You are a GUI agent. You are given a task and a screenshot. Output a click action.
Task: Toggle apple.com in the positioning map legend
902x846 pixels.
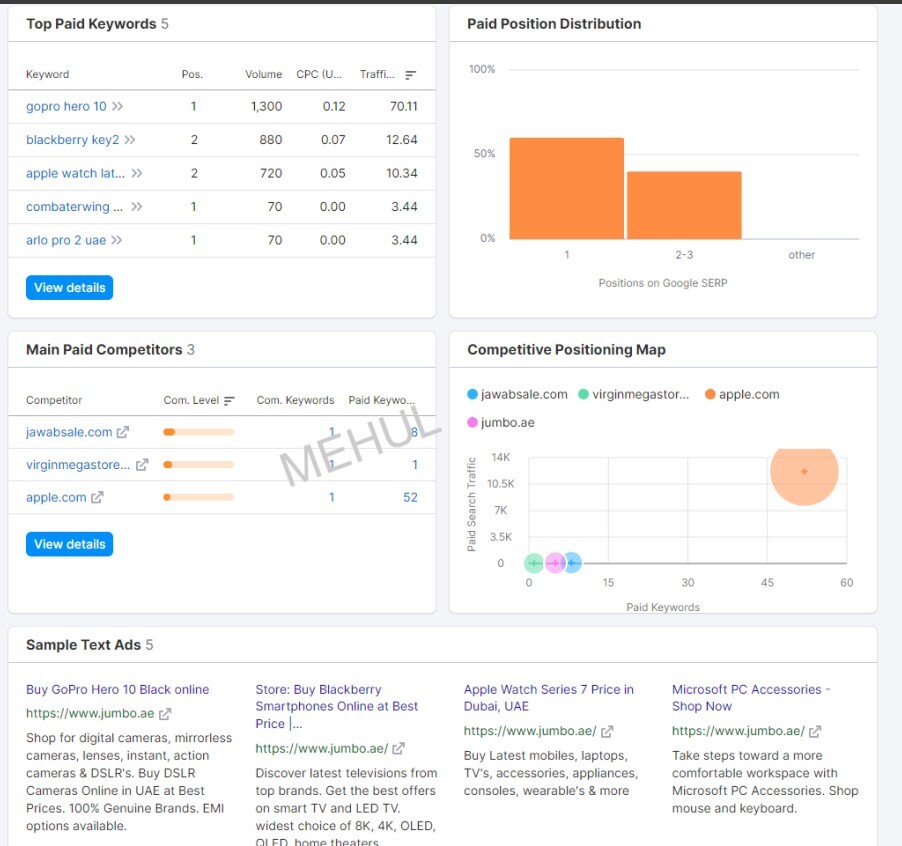point(740,394)
